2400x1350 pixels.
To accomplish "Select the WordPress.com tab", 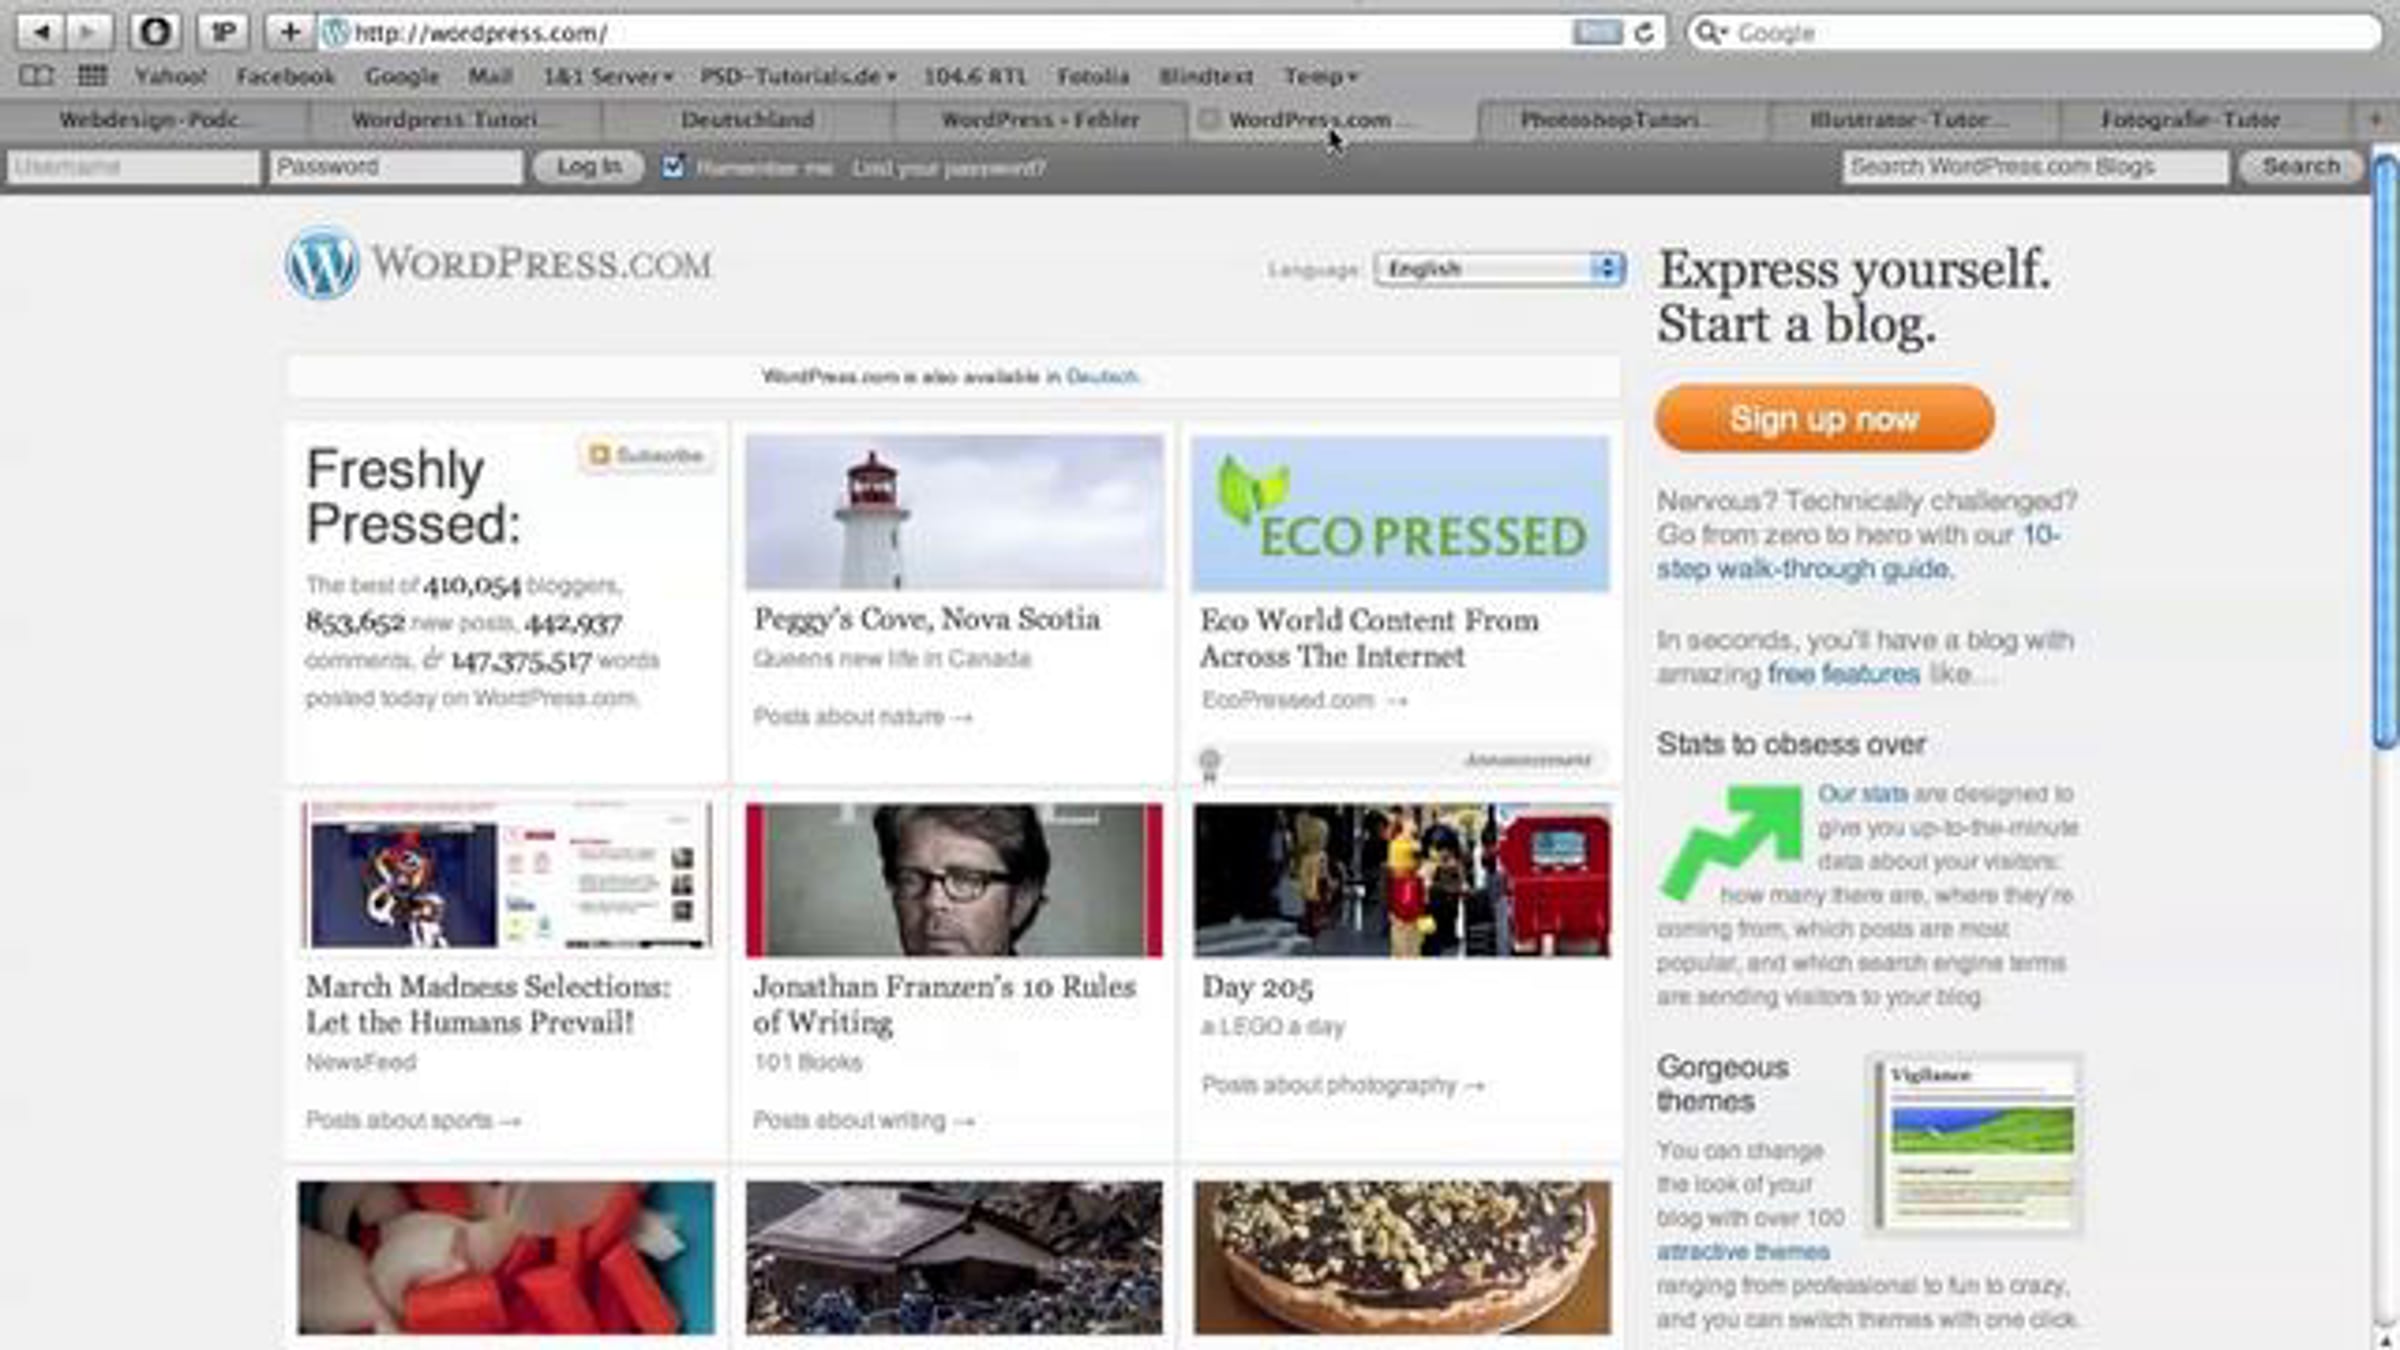I will (1332, 120).
